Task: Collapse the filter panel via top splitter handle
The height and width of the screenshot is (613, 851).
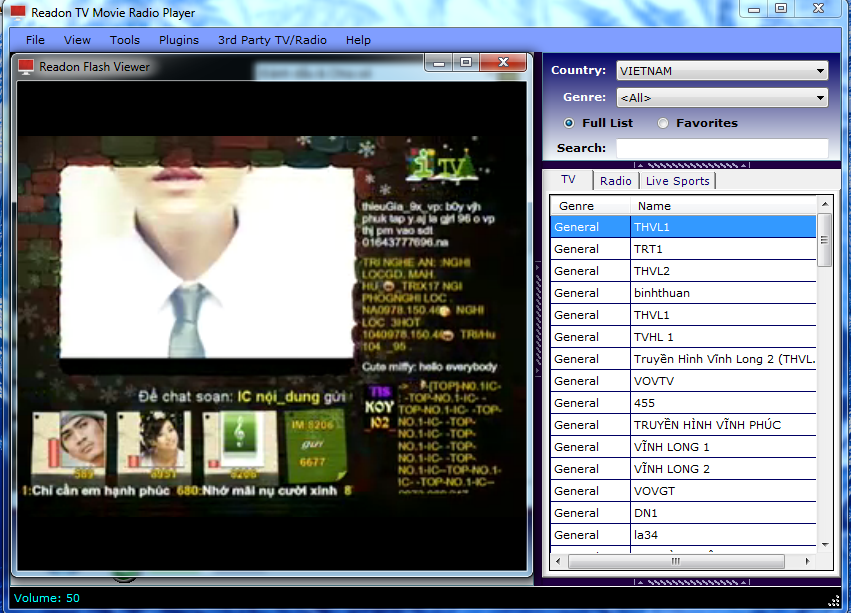Action: pyautogui.click(x=692, y=165)
